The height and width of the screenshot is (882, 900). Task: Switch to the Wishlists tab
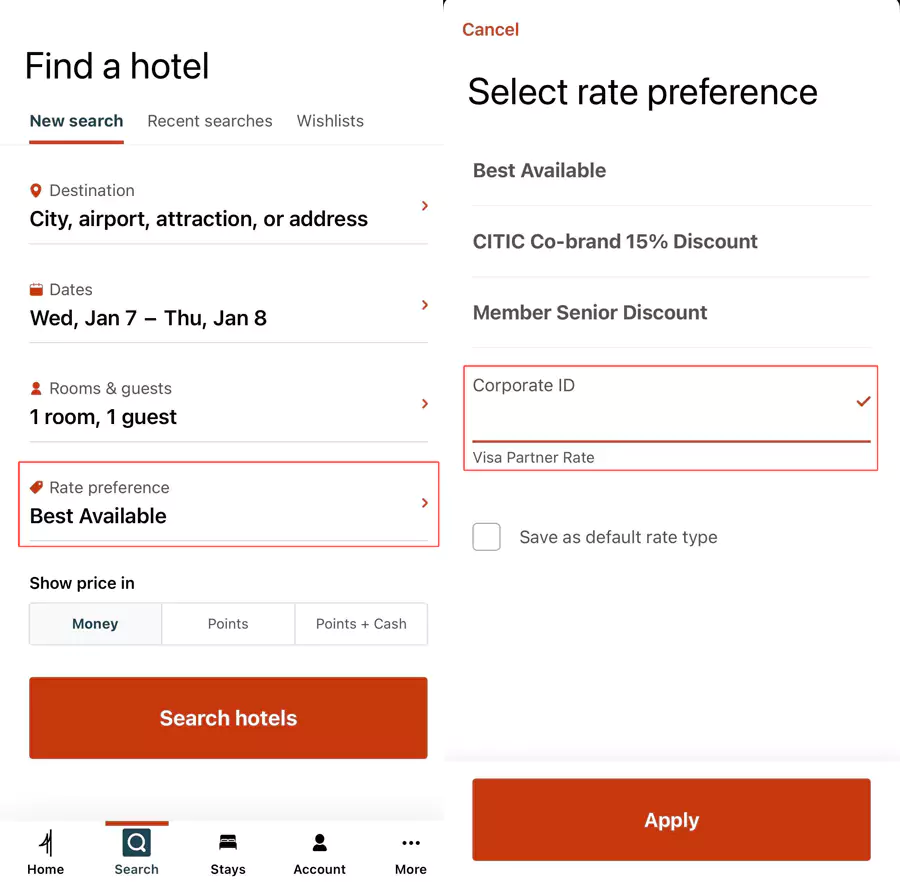pos(330,121)
